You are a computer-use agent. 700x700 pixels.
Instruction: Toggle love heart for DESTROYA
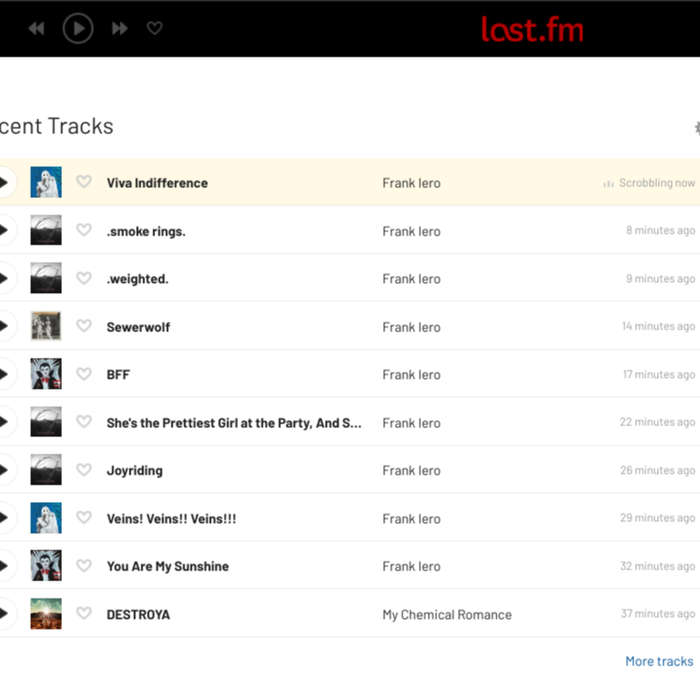click(x=84, y=614)
